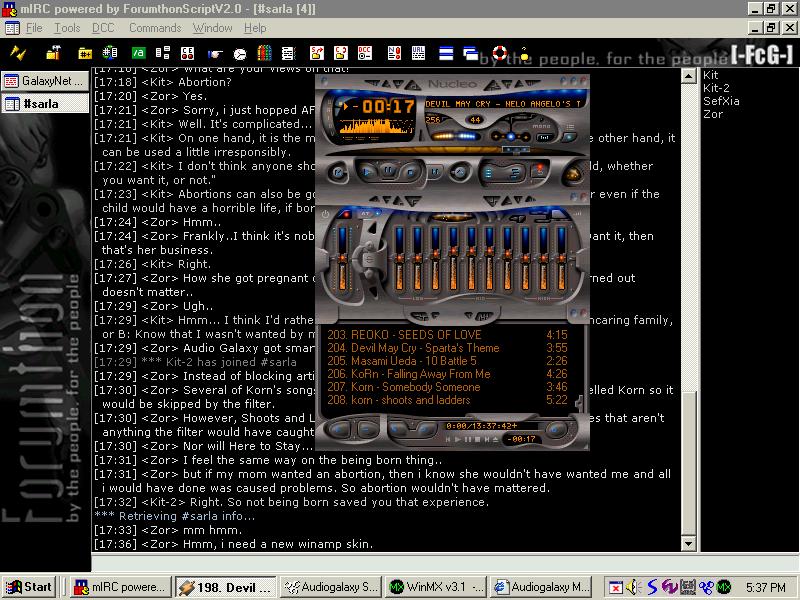Open the green /a aliases icon
Image resolution: width=800 pixels, height=600 pixels.
[x=138, y=53]
